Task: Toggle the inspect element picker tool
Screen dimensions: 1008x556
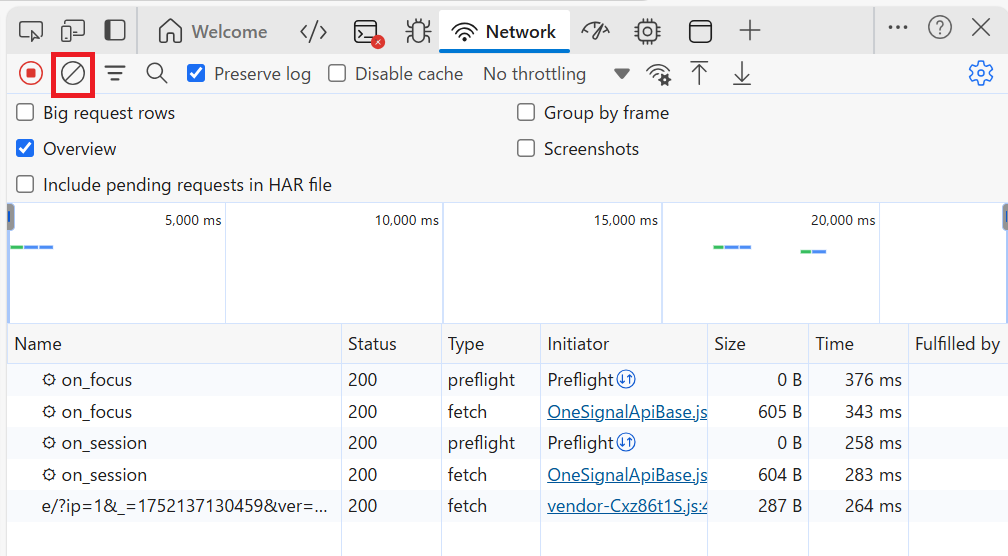Action: point(31,31)
